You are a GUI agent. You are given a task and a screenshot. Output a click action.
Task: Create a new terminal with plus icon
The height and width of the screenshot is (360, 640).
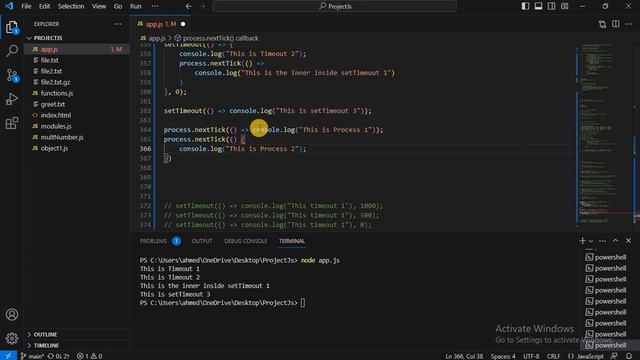pos(582,241)
